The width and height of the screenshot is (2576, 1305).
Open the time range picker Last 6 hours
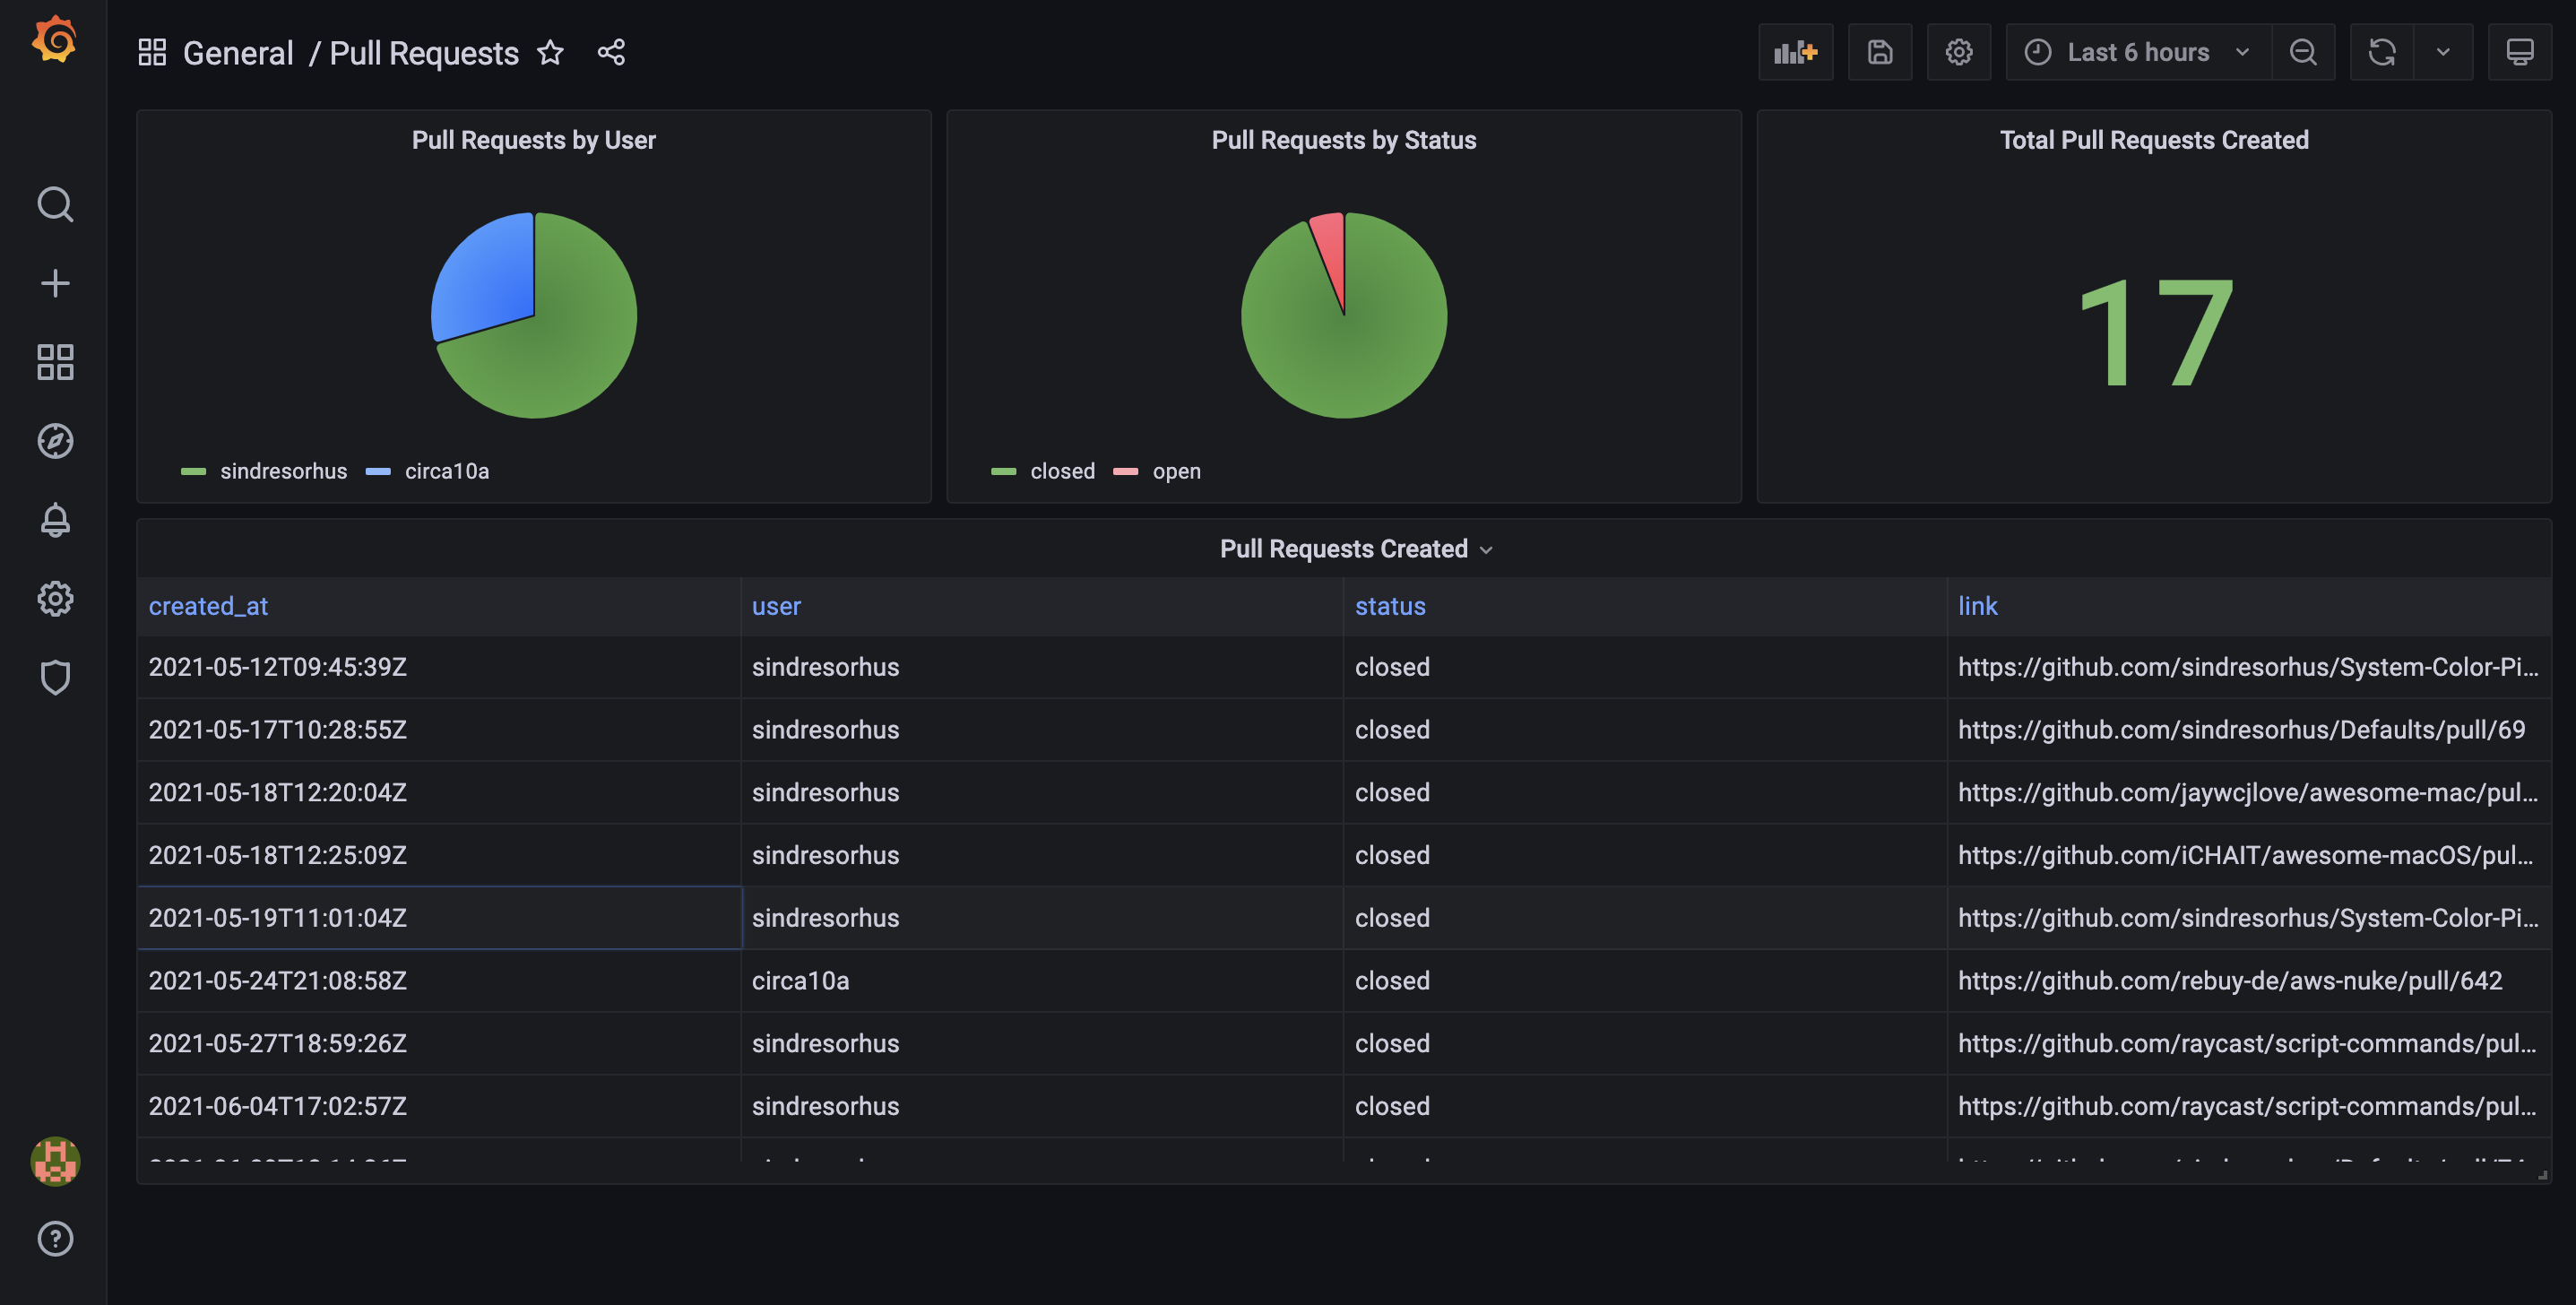coord(2137,52)
